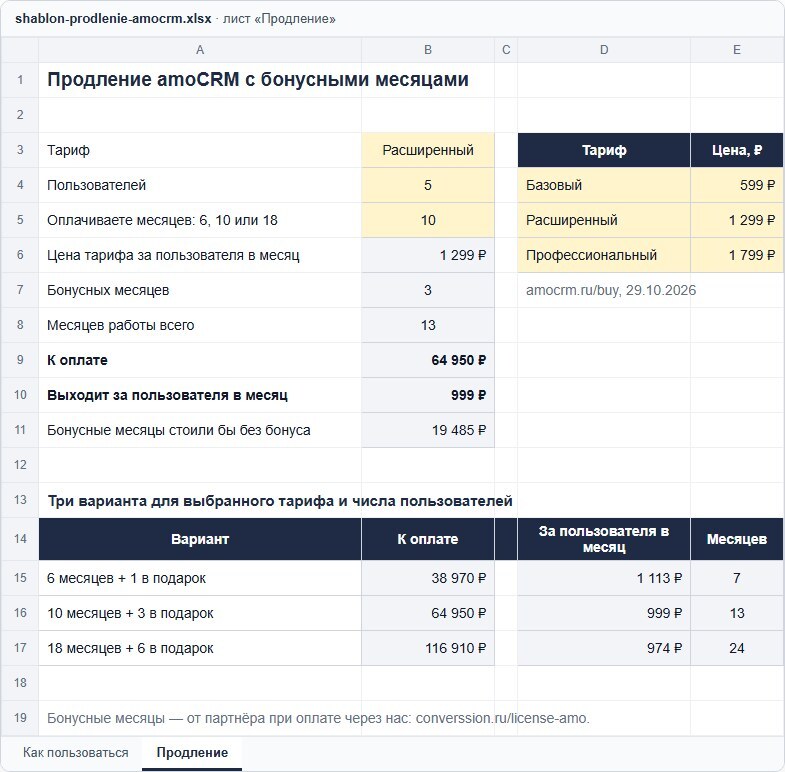Image resolution: width=785 pixels, height=772 pixels.
Task: Click the footnote mentioning converssion.ru/license-amo
Action: [x=318, y=718]
